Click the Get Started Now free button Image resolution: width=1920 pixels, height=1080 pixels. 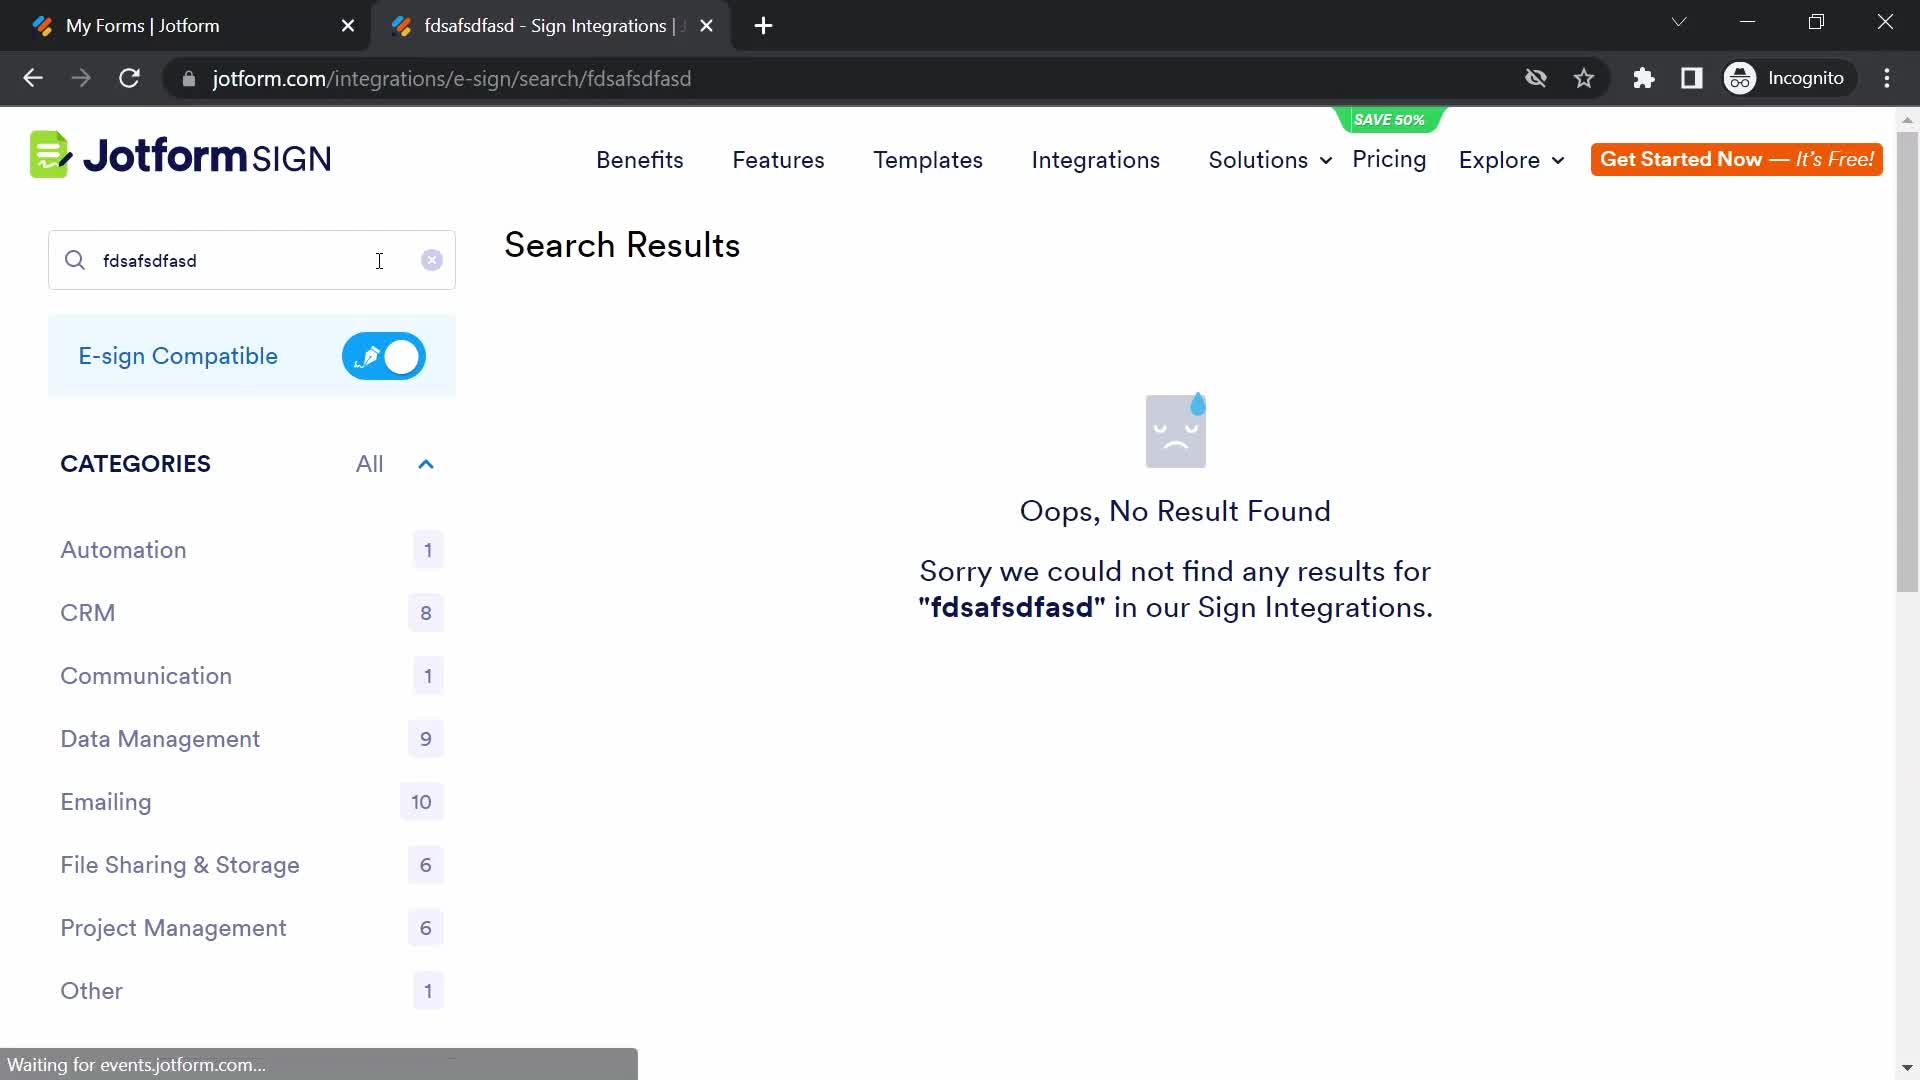coord(1737,158)
